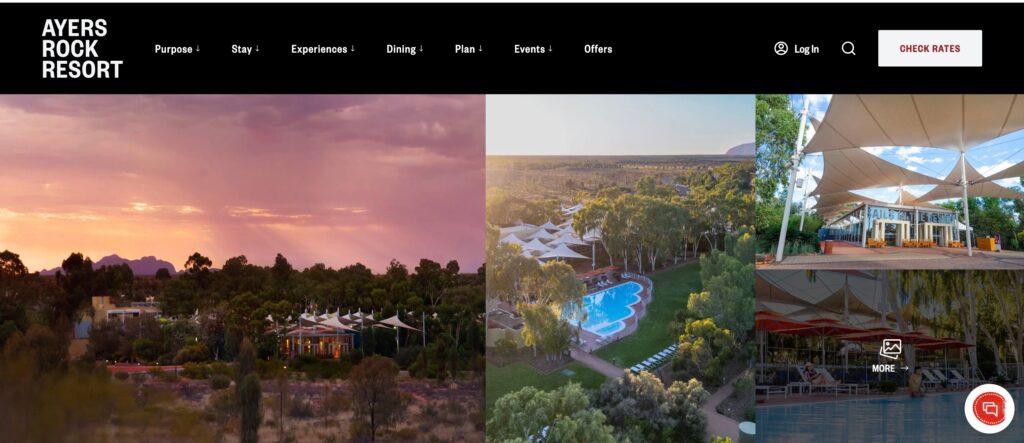Open the Events navigation menu

[533, 49]
